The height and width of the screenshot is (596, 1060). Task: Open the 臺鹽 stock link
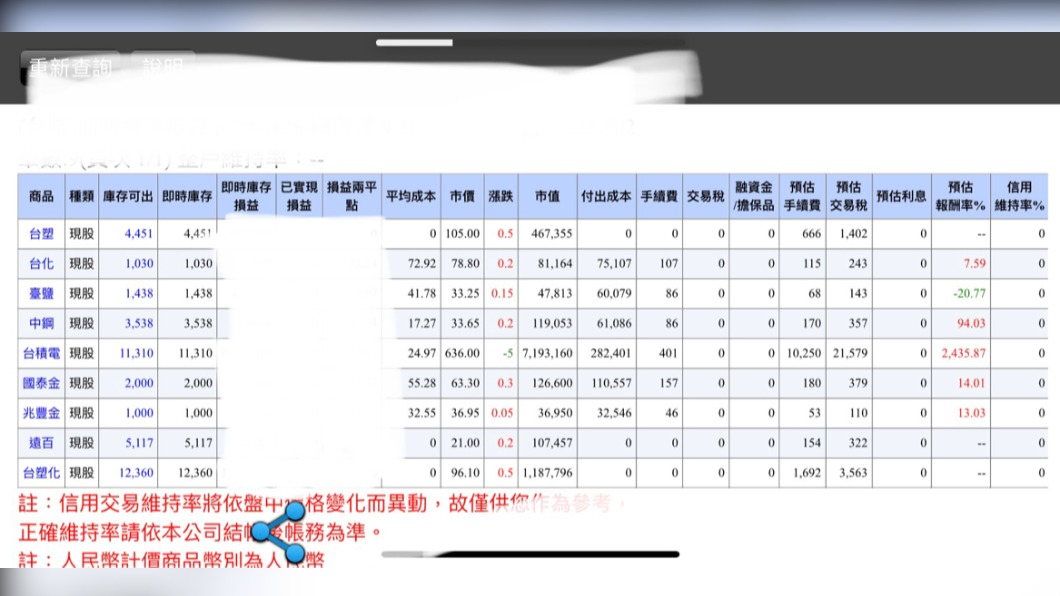pyautogui.click(x=41, y=293)
